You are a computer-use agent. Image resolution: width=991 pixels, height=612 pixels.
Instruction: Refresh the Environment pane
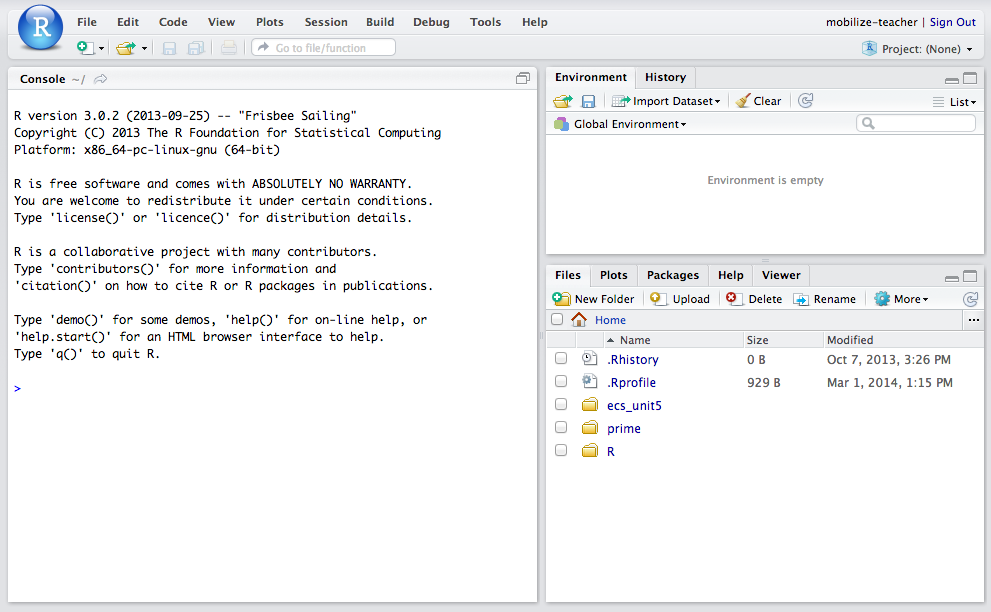pos(806,101)
